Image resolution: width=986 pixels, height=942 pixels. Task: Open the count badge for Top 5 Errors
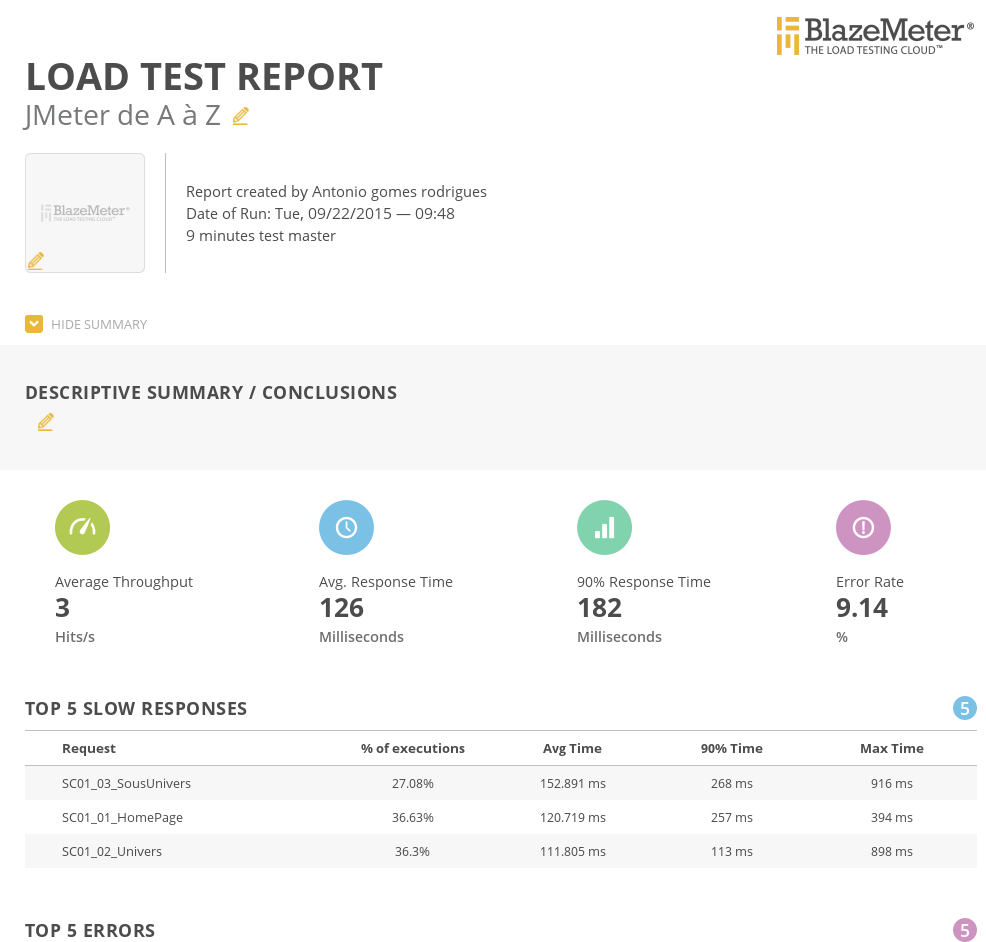[x=964, y=931]
